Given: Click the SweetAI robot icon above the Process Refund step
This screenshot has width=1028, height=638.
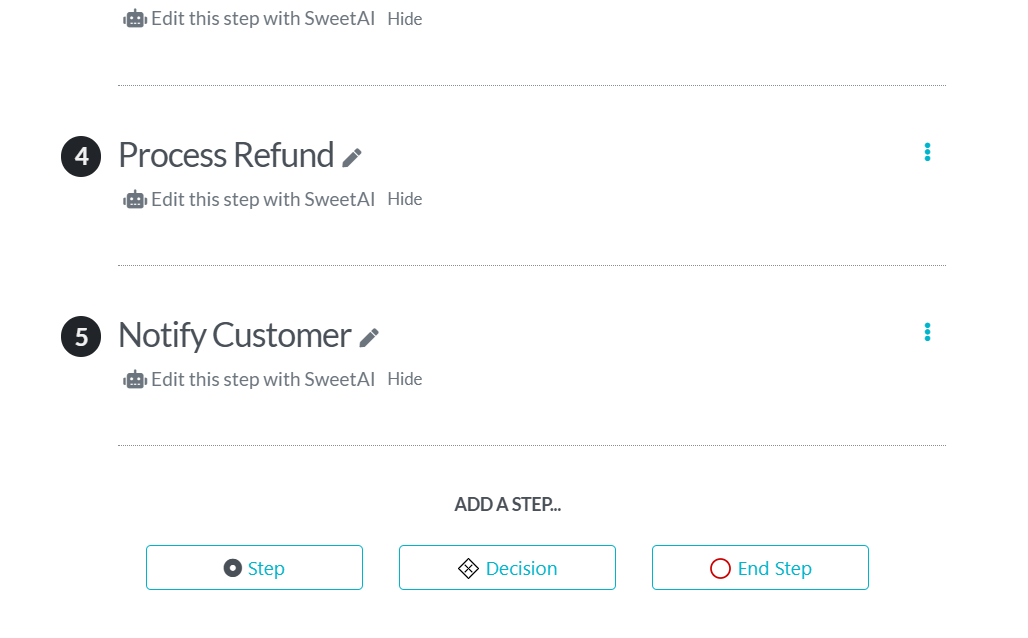Looking at the screenshot, I should click(135, 19).
